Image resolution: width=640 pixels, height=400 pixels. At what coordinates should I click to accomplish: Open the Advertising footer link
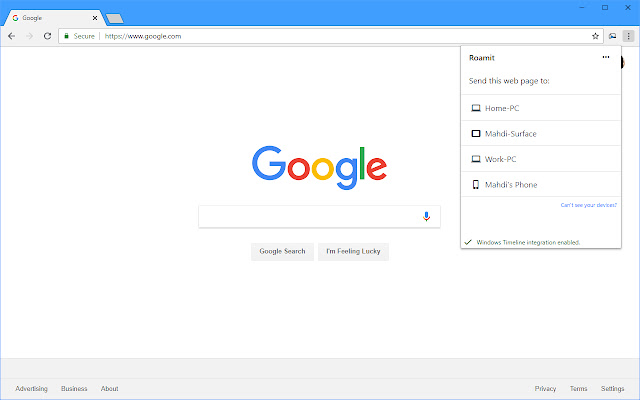pyautogui.click(x=31, y=389)
